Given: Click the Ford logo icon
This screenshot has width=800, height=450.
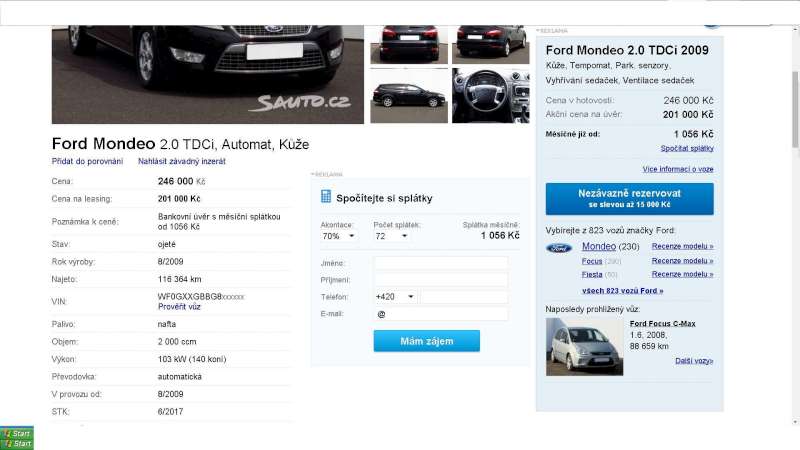Looking at the screenshot, I should pos(560,247).
